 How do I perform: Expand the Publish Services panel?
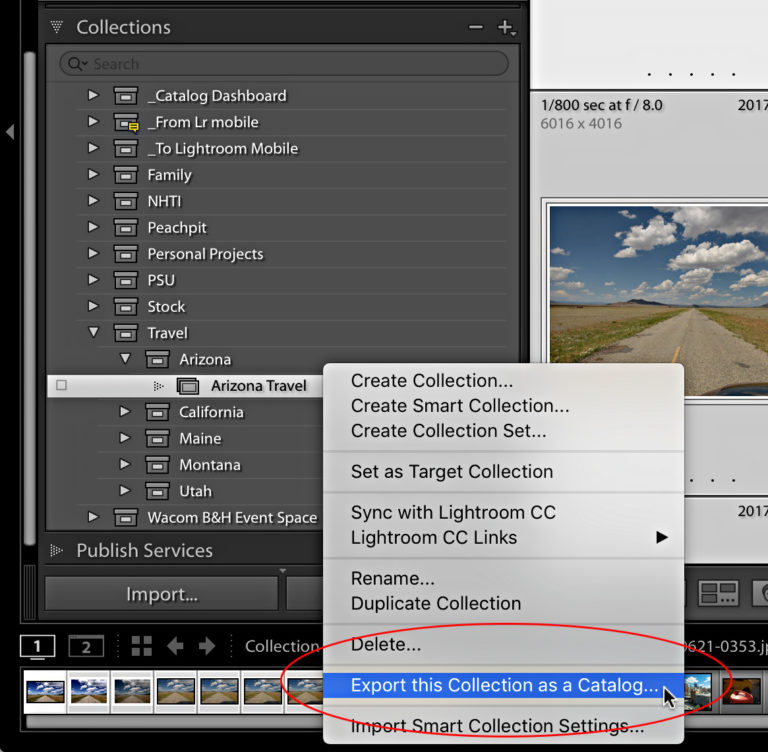click(57, 550)
